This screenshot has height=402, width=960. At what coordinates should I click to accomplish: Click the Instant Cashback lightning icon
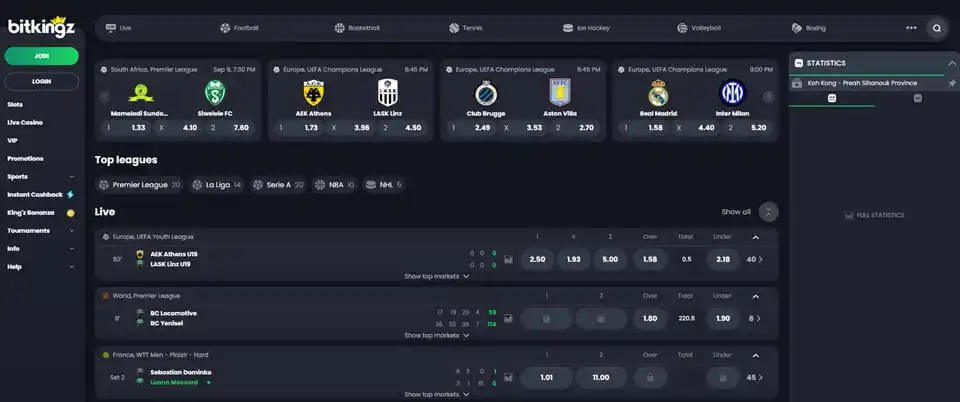pyautogui.click(x=70, y=195)
